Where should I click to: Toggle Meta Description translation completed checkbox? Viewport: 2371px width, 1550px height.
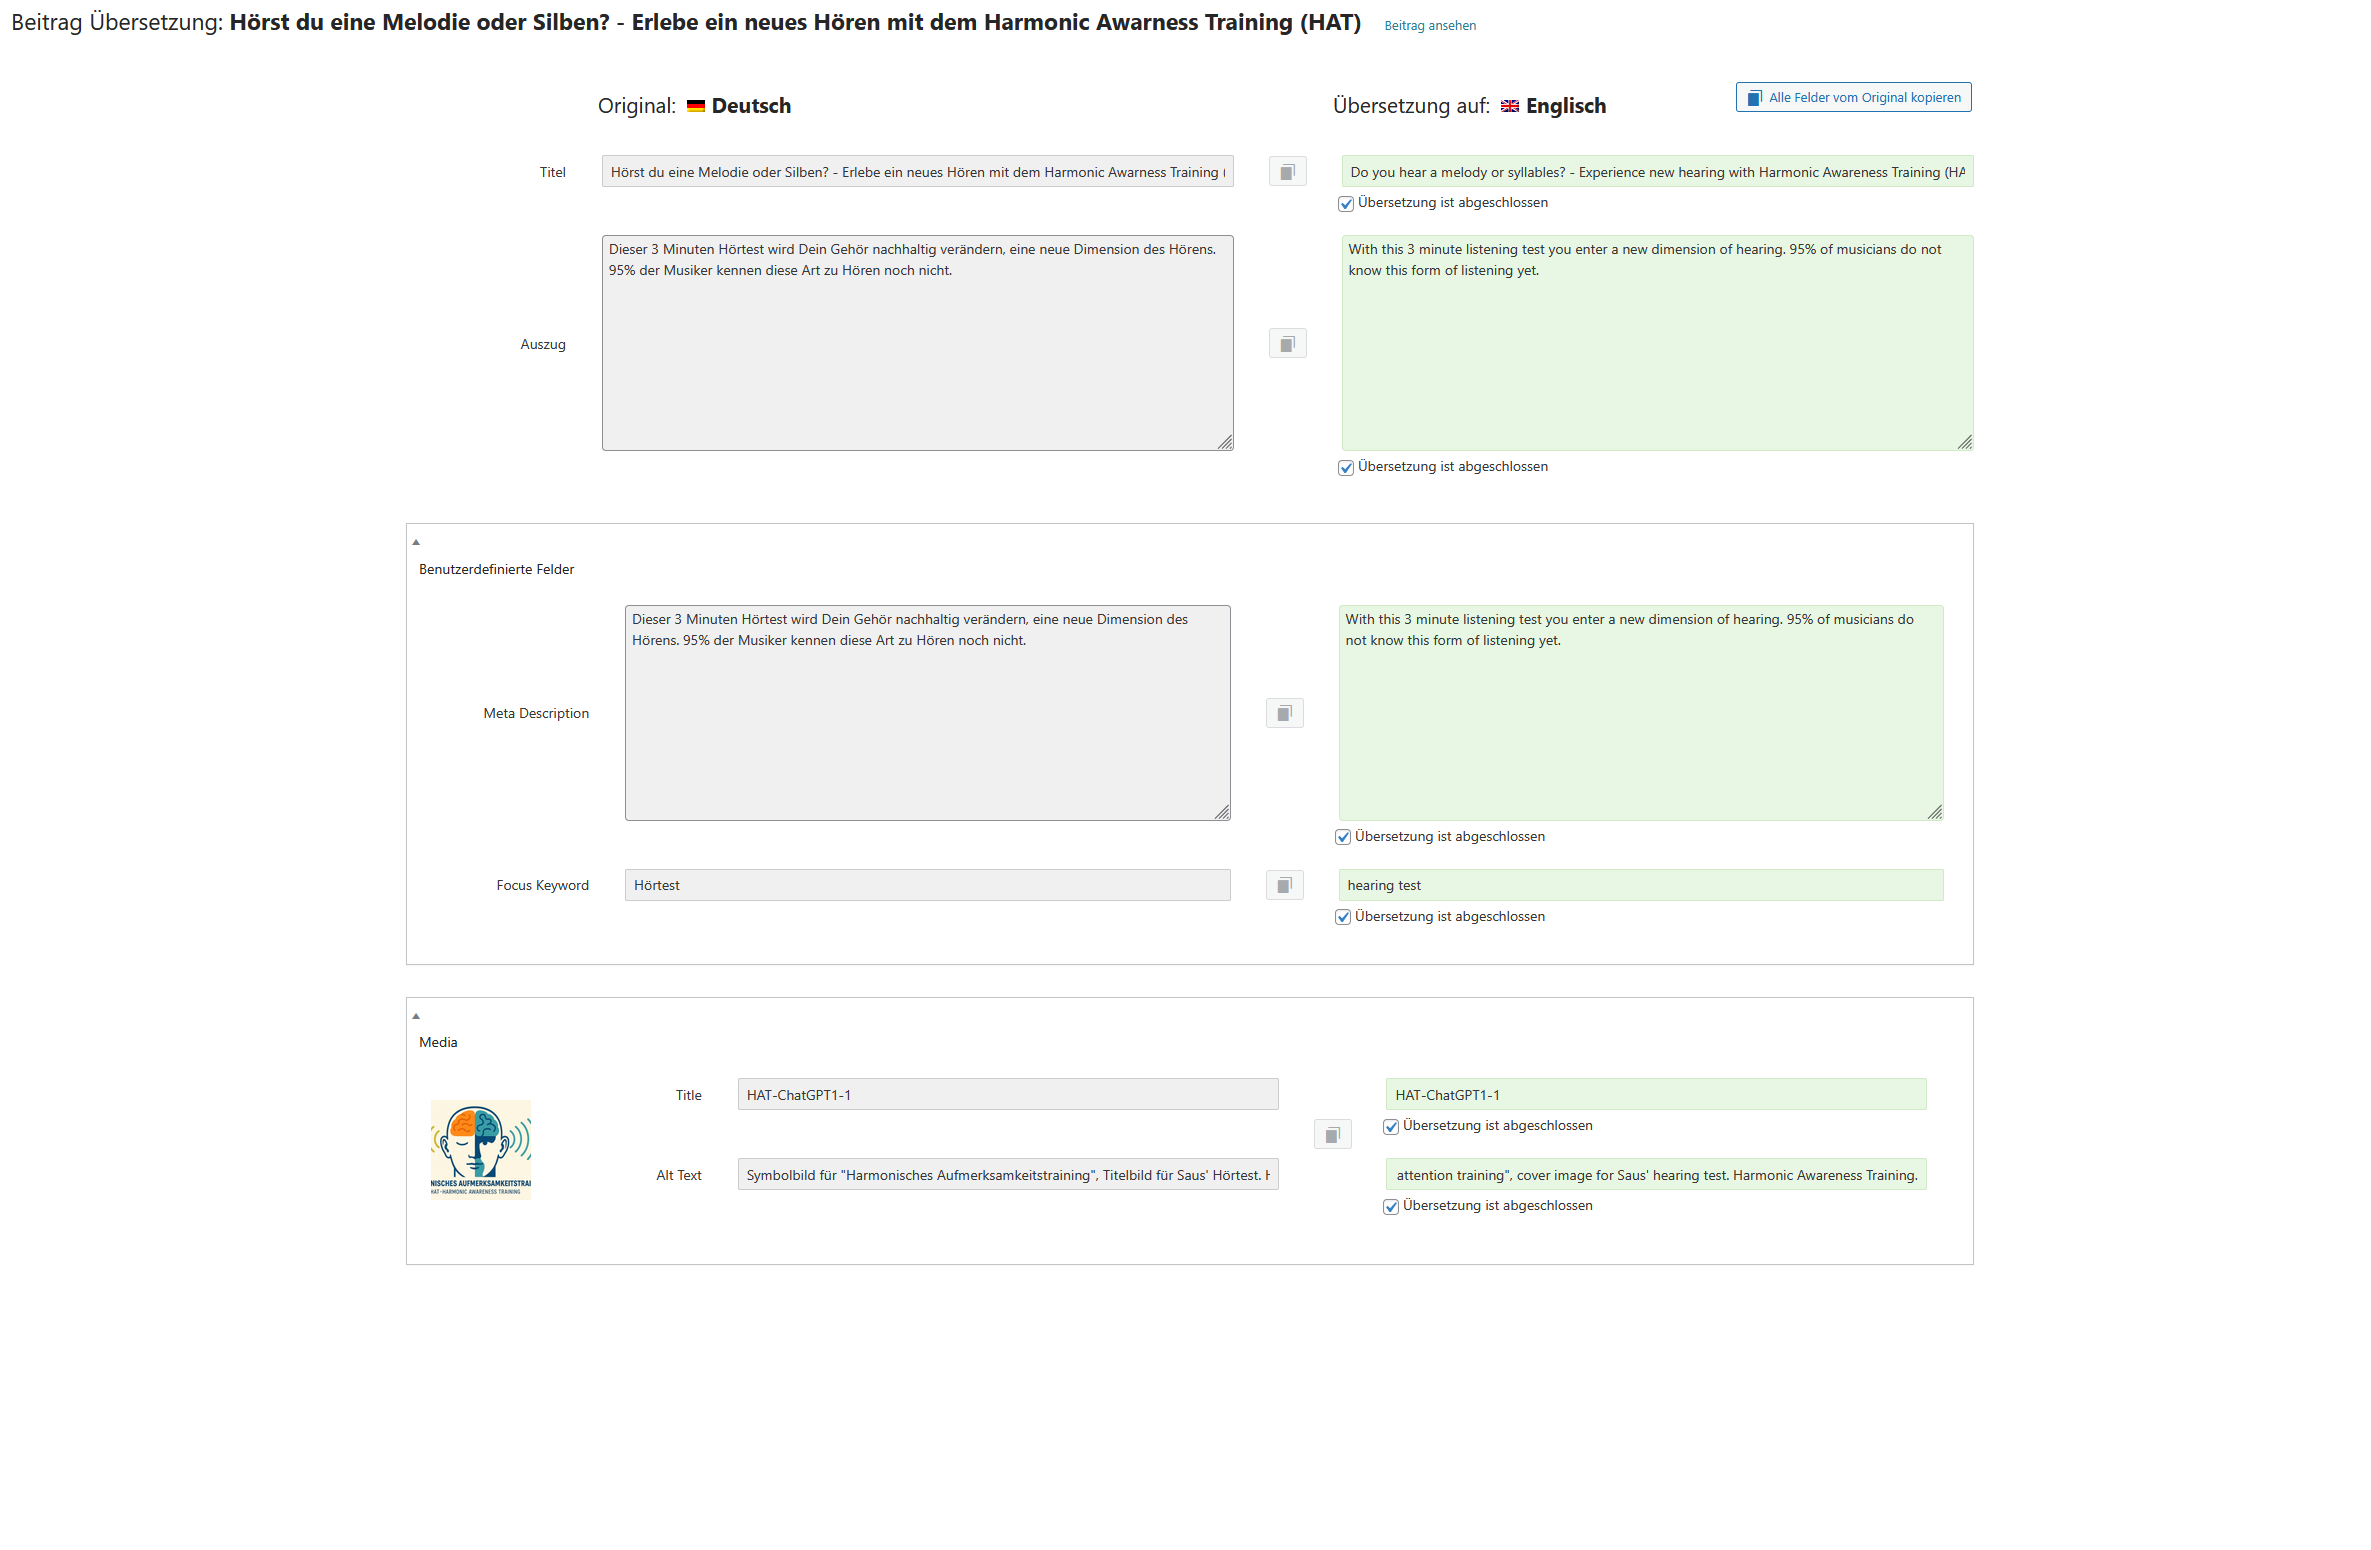coord(1343,838)
